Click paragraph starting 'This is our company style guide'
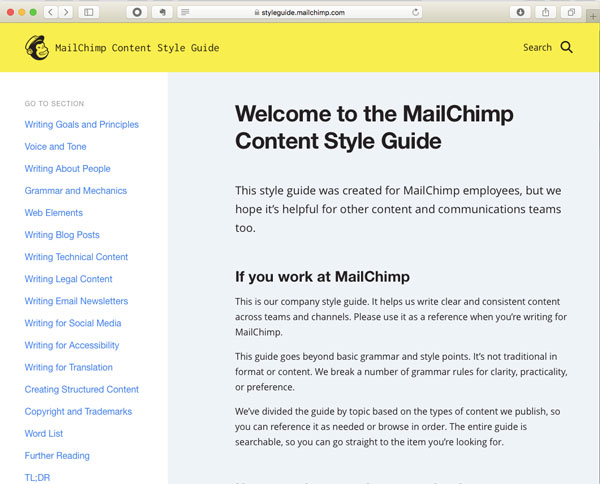The width and height of the screenshot is (600, 484). click(x=401, y=317)
